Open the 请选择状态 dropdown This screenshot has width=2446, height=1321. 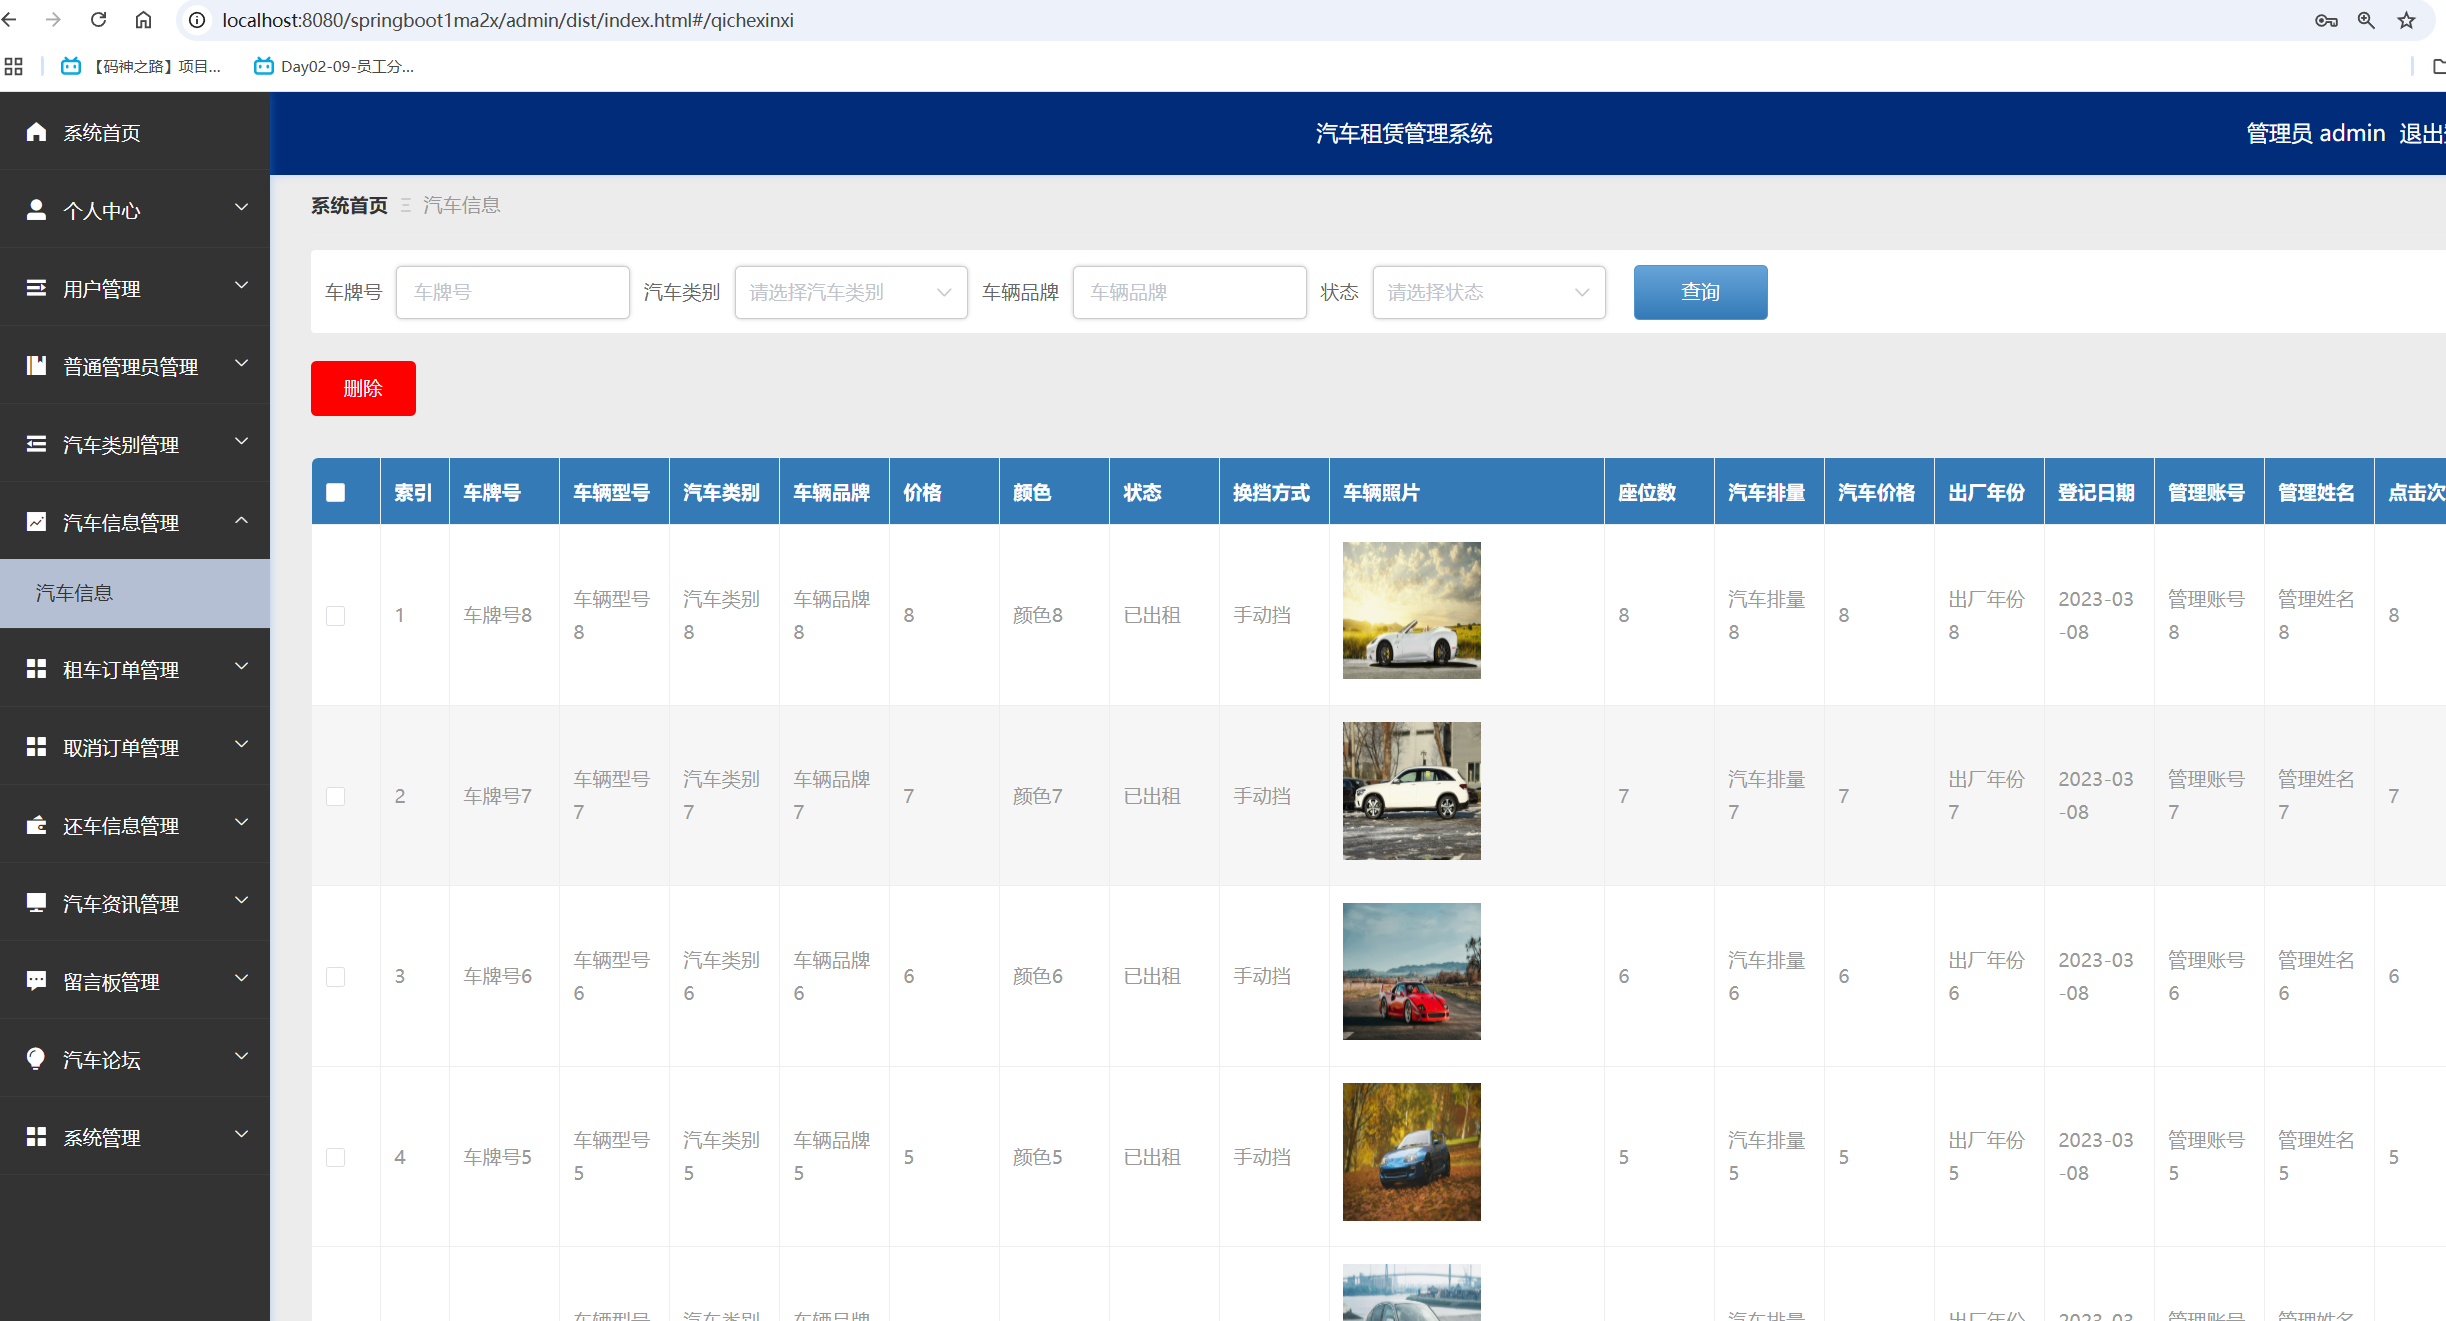1489,292
